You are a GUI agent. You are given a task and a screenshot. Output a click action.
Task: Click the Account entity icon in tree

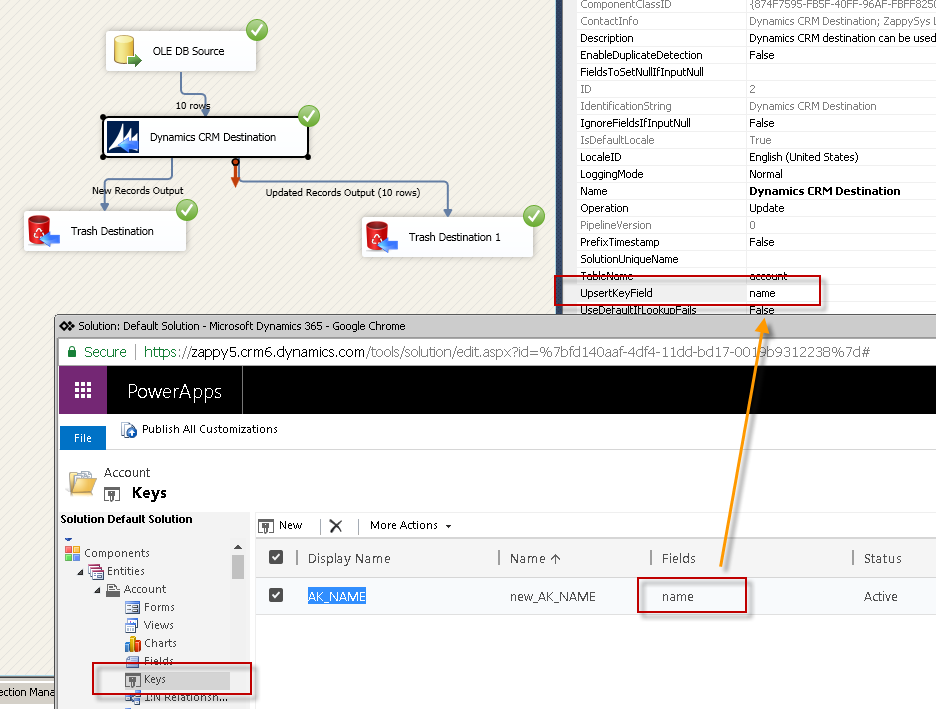coord(113,590)
